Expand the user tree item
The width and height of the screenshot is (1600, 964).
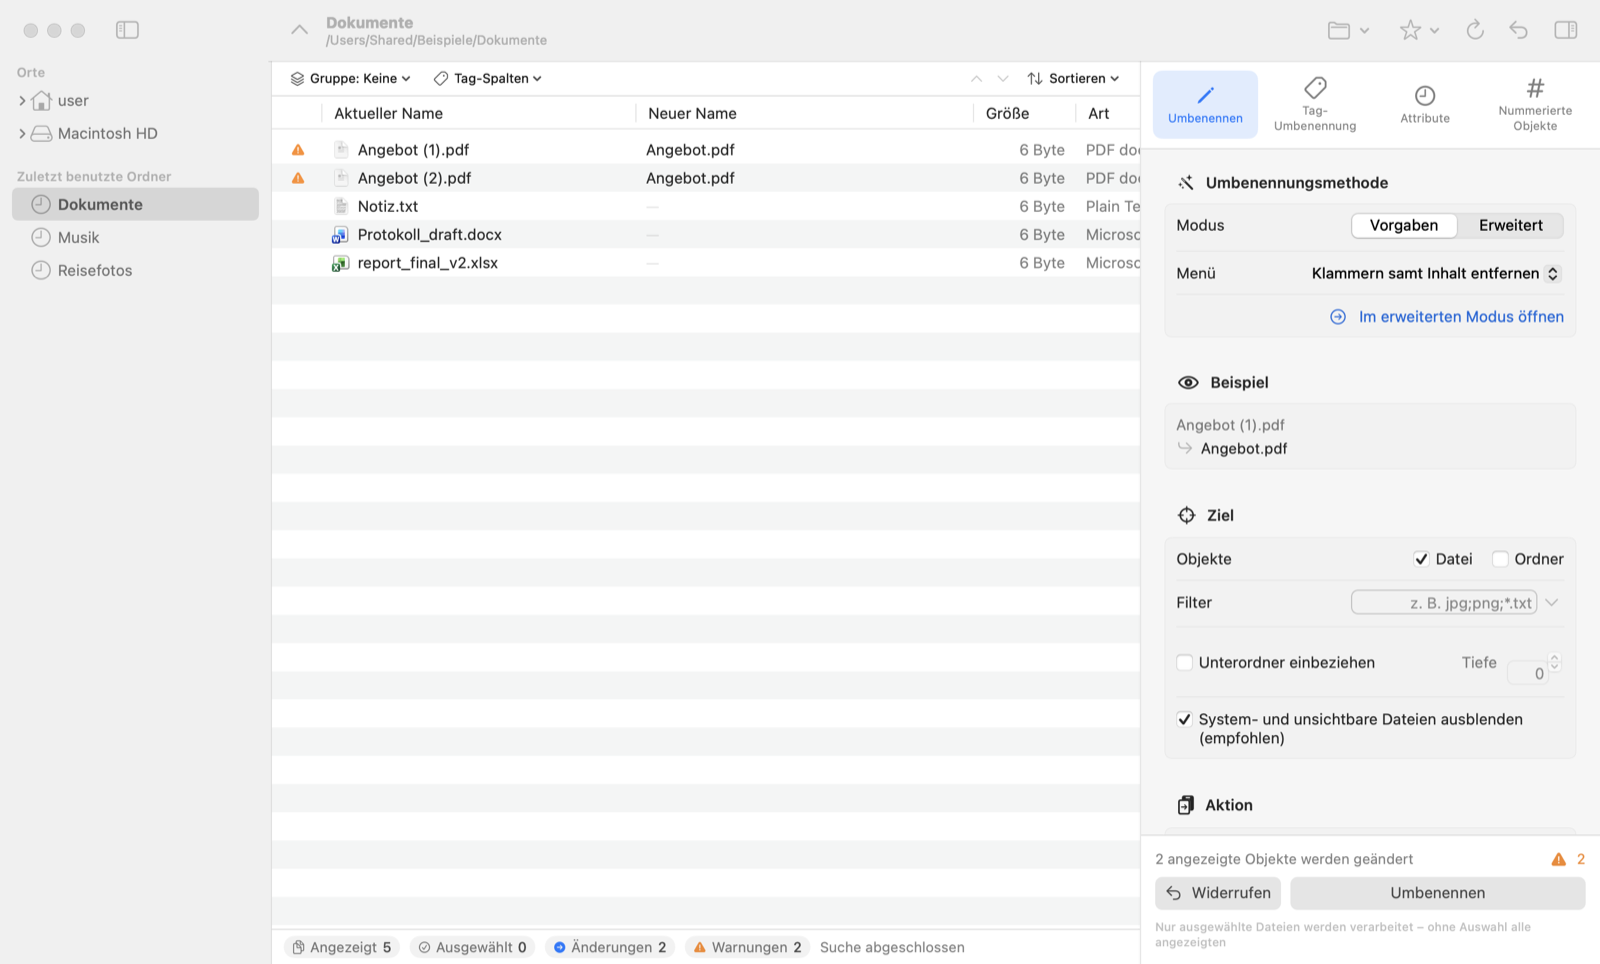[x=22, y=101]
